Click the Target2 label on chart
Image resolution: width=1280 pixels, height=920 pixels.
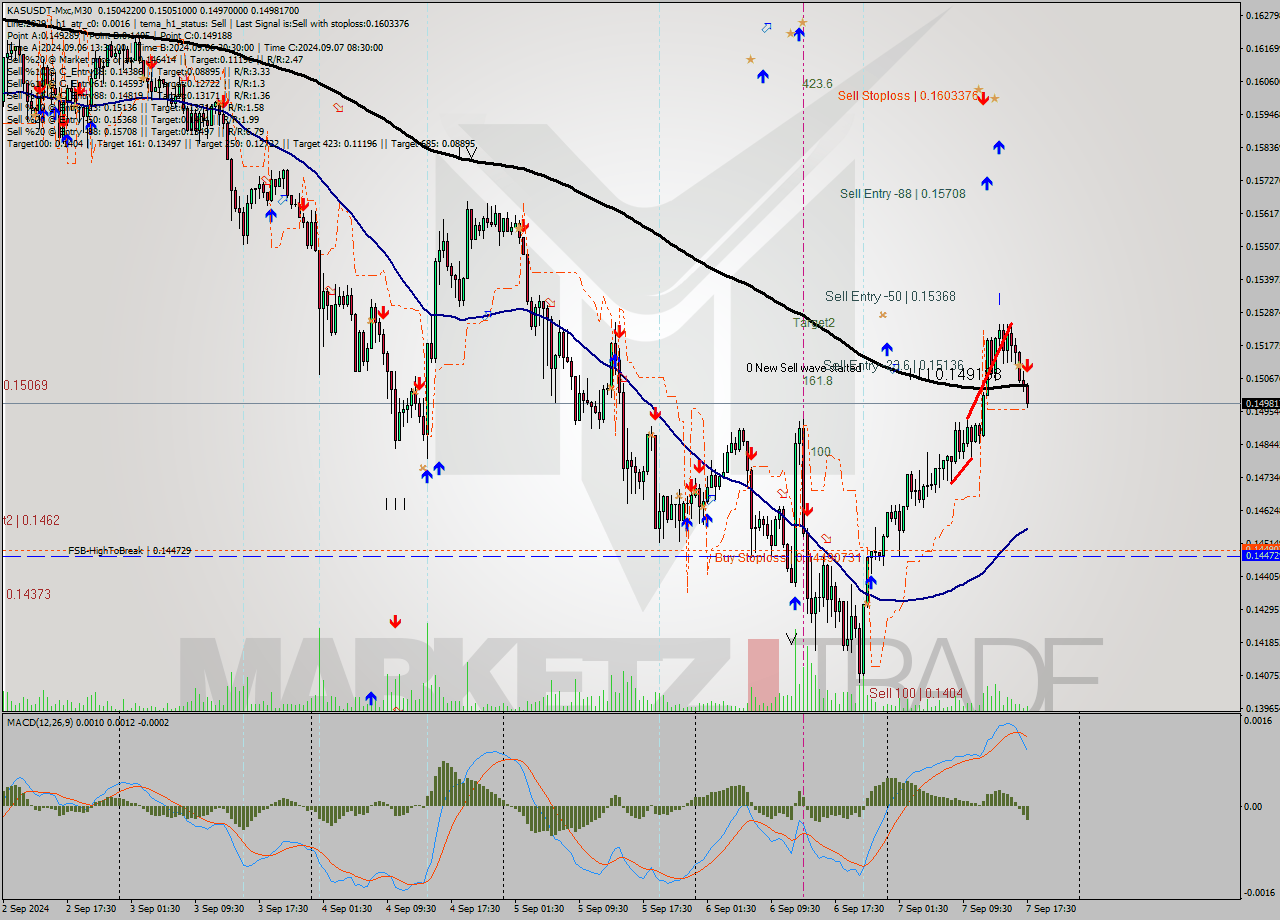814,323
